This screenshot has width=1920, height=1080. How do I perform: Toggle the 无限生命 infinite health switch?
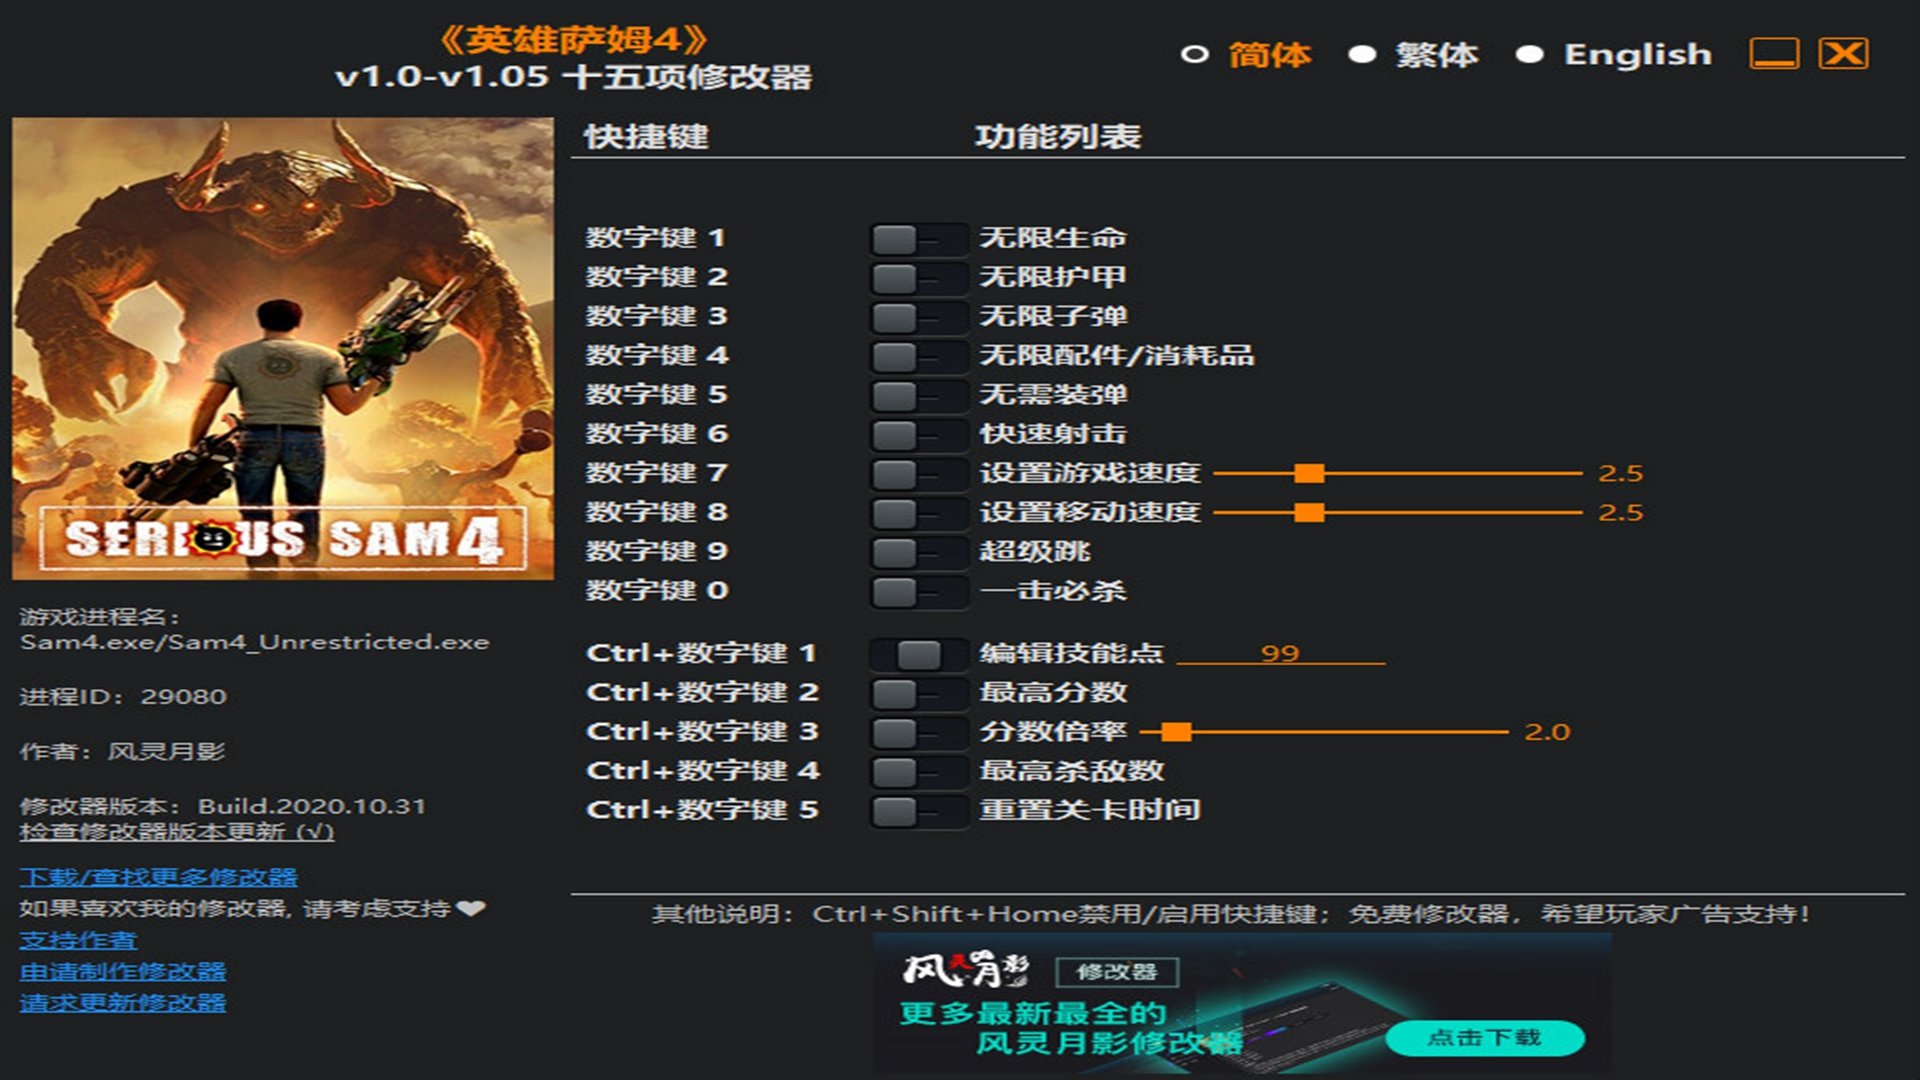918,239
